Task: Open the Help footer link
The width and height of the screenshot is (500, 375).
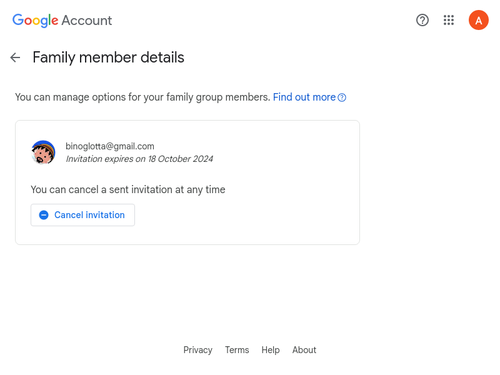Action: pos(271,350)
